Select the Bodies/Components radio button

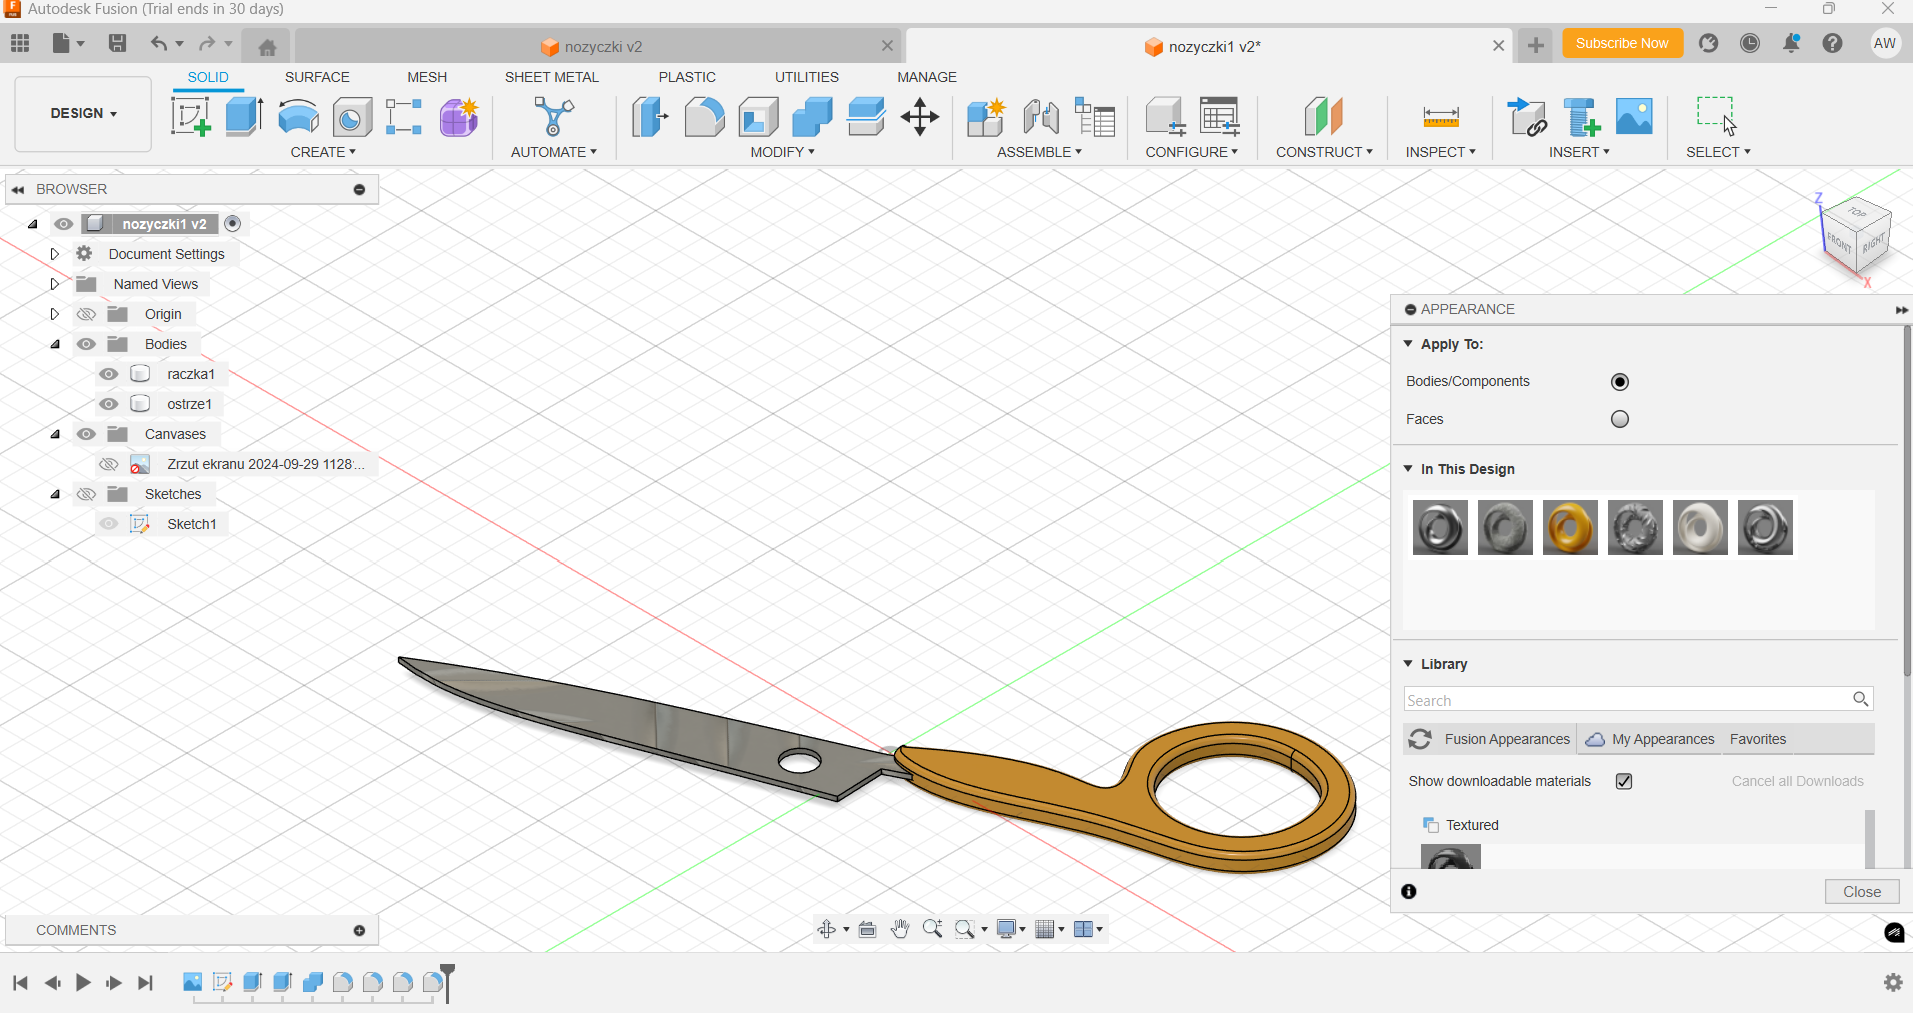pyautogui.click(x=1620, y=382)
